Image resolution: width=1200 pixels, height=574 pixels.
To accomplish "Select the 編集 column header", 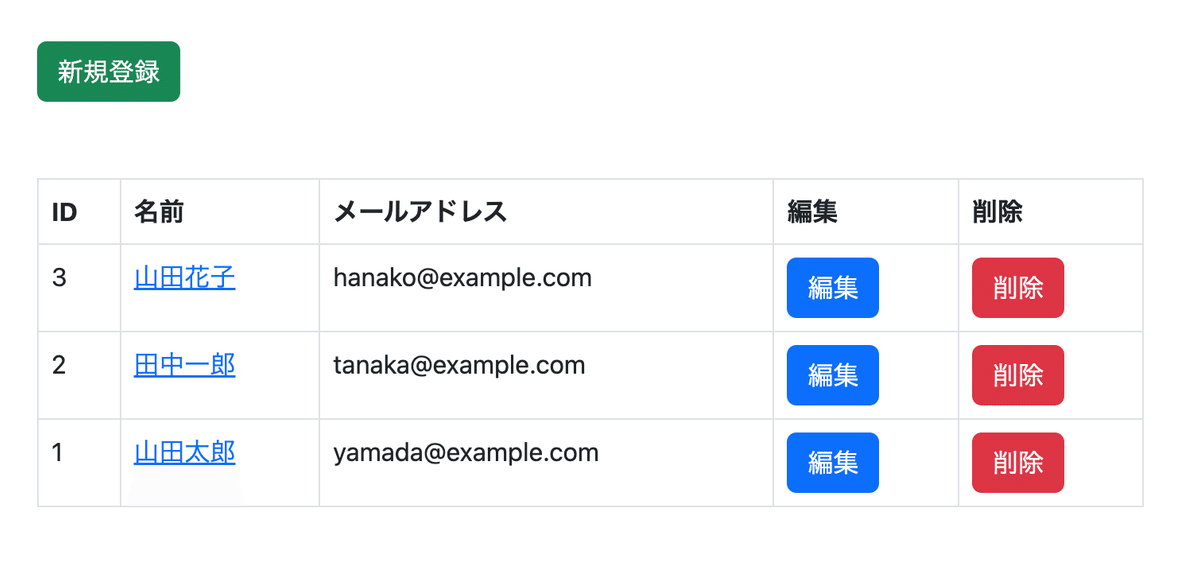I will click(866, 211).
